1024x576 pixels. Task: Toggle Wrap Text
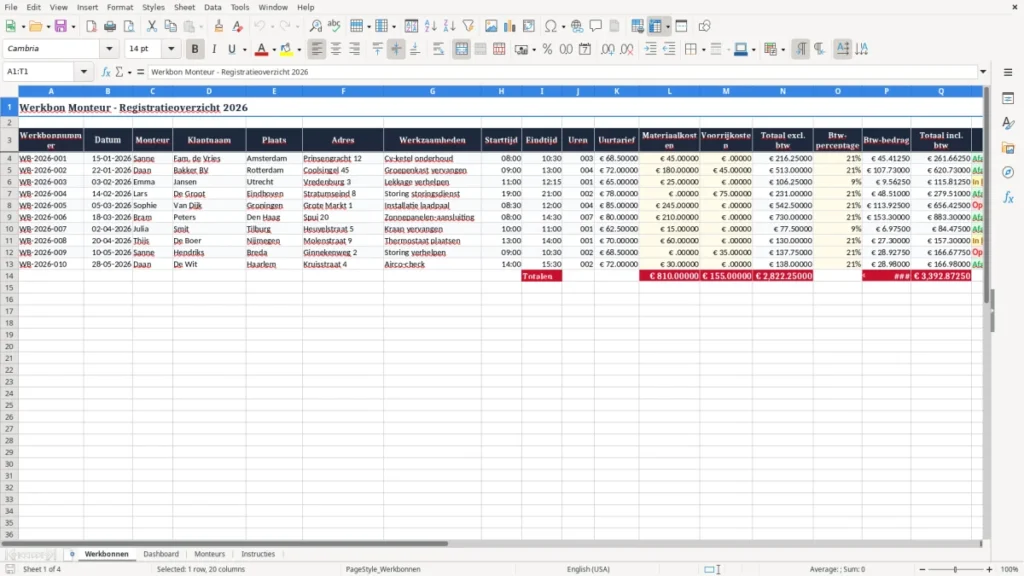coord(438,49)
